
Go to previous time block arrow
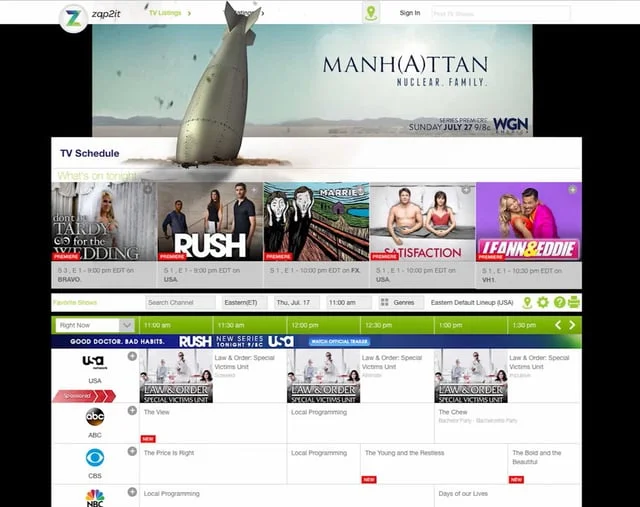558,325
